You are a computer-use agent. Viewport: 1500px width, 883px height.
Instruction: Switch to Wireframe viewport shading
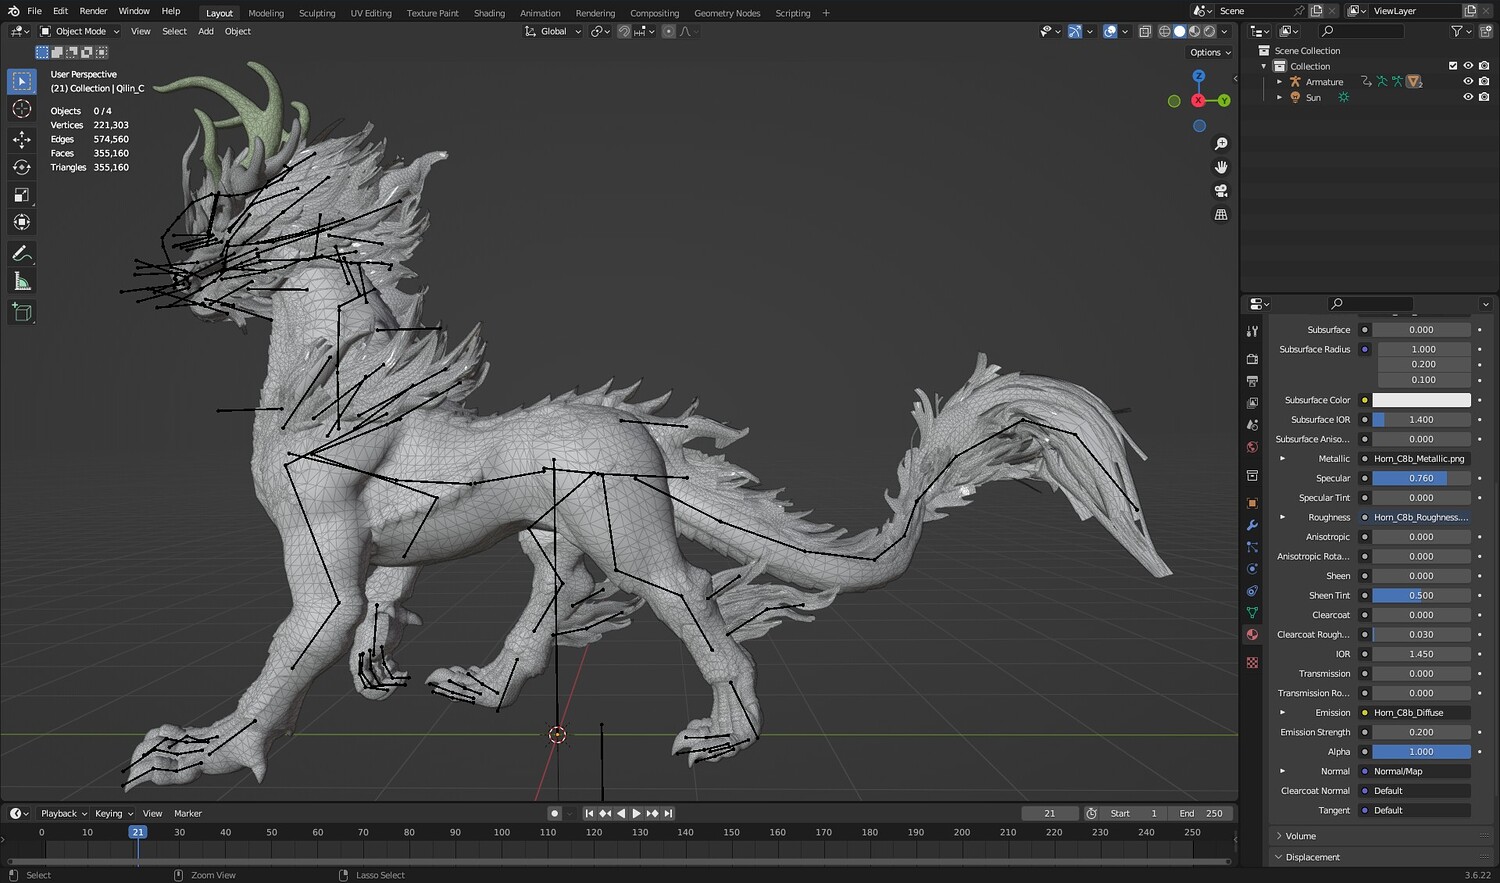(x=1165, y=31)
